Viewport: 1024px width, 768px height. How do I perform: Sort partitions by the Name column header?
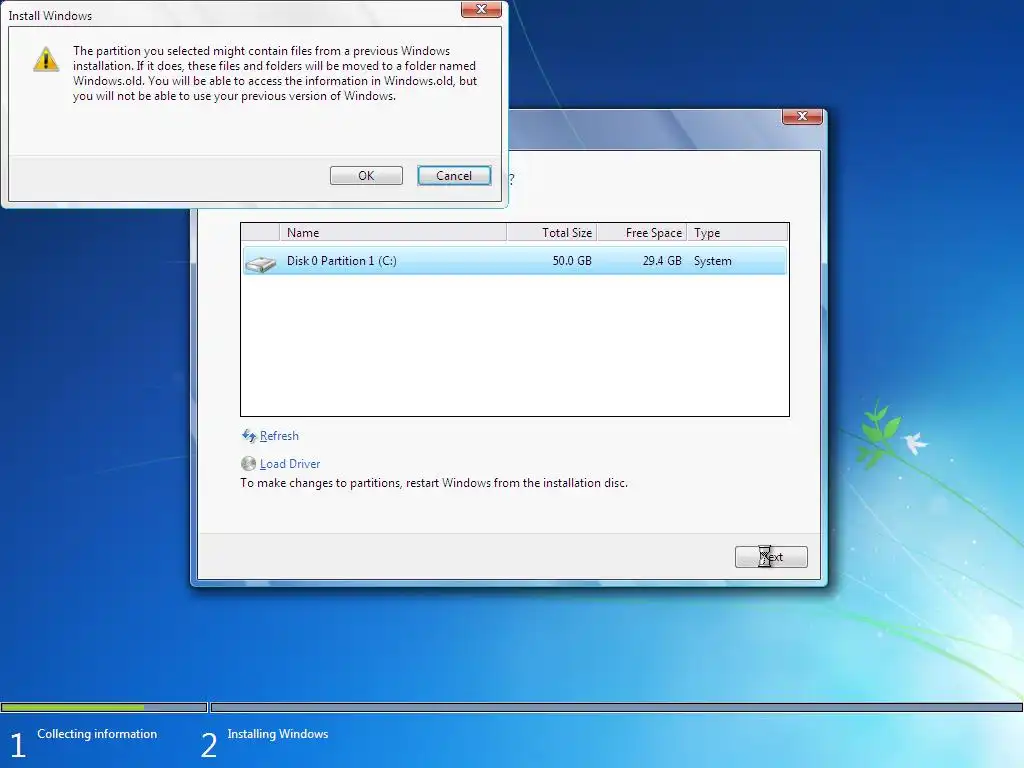coord(393,232)
